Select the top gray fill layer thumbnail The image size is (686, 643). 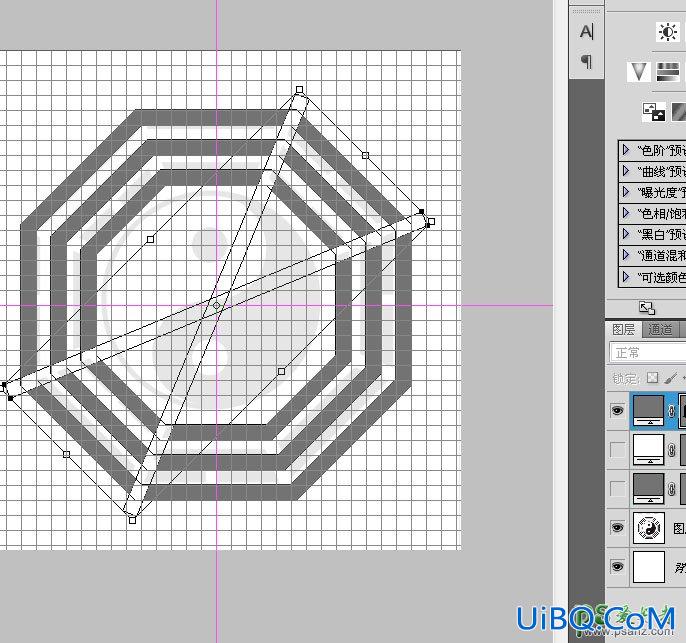pos(648,411)
